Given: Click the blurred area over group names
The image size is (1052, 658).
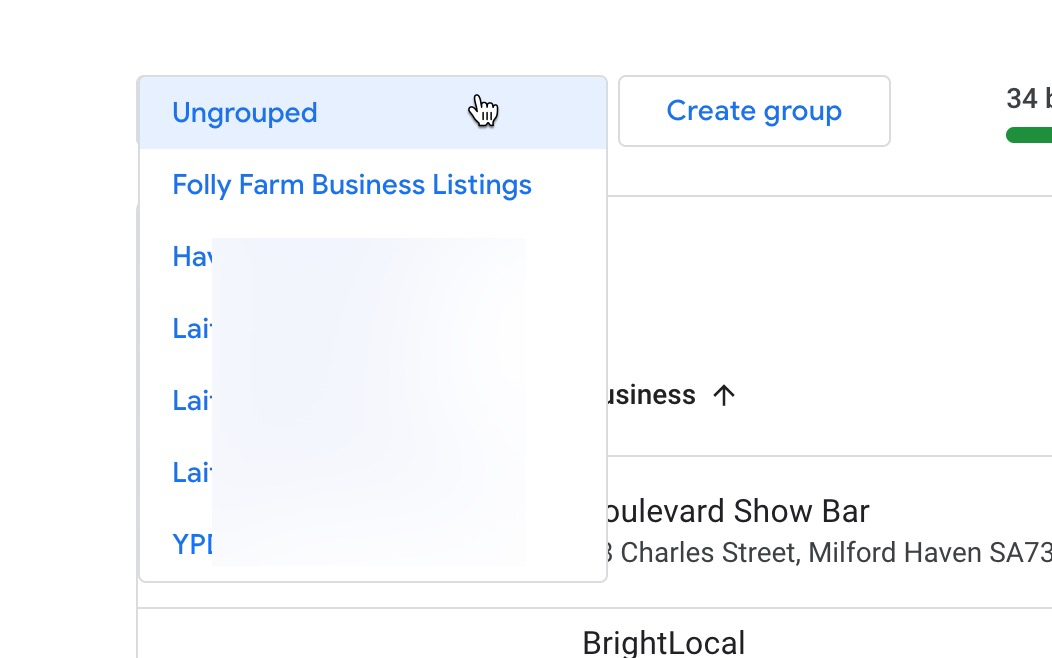Looking at the screenshot, I should tap(369, 400).
